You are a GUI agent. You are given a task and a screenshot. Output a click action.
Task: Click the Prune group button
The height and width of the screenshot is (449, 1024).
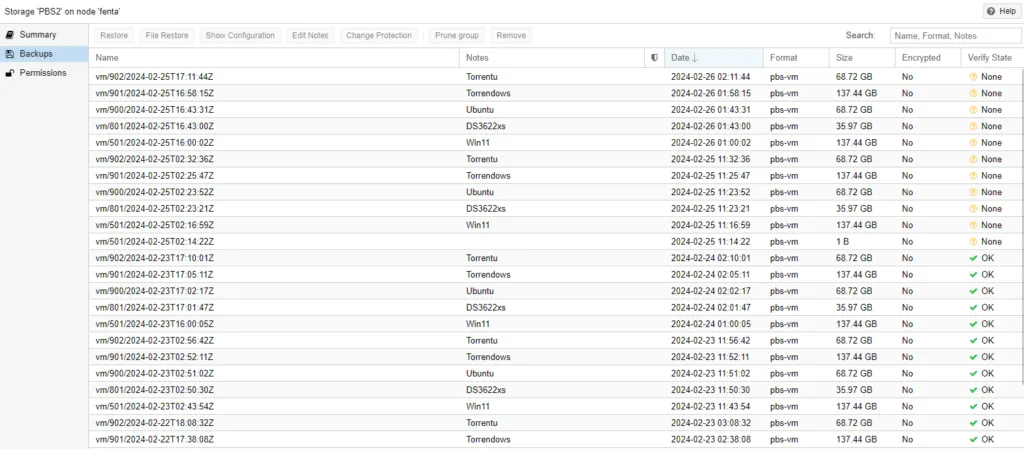tap(457, 35)
